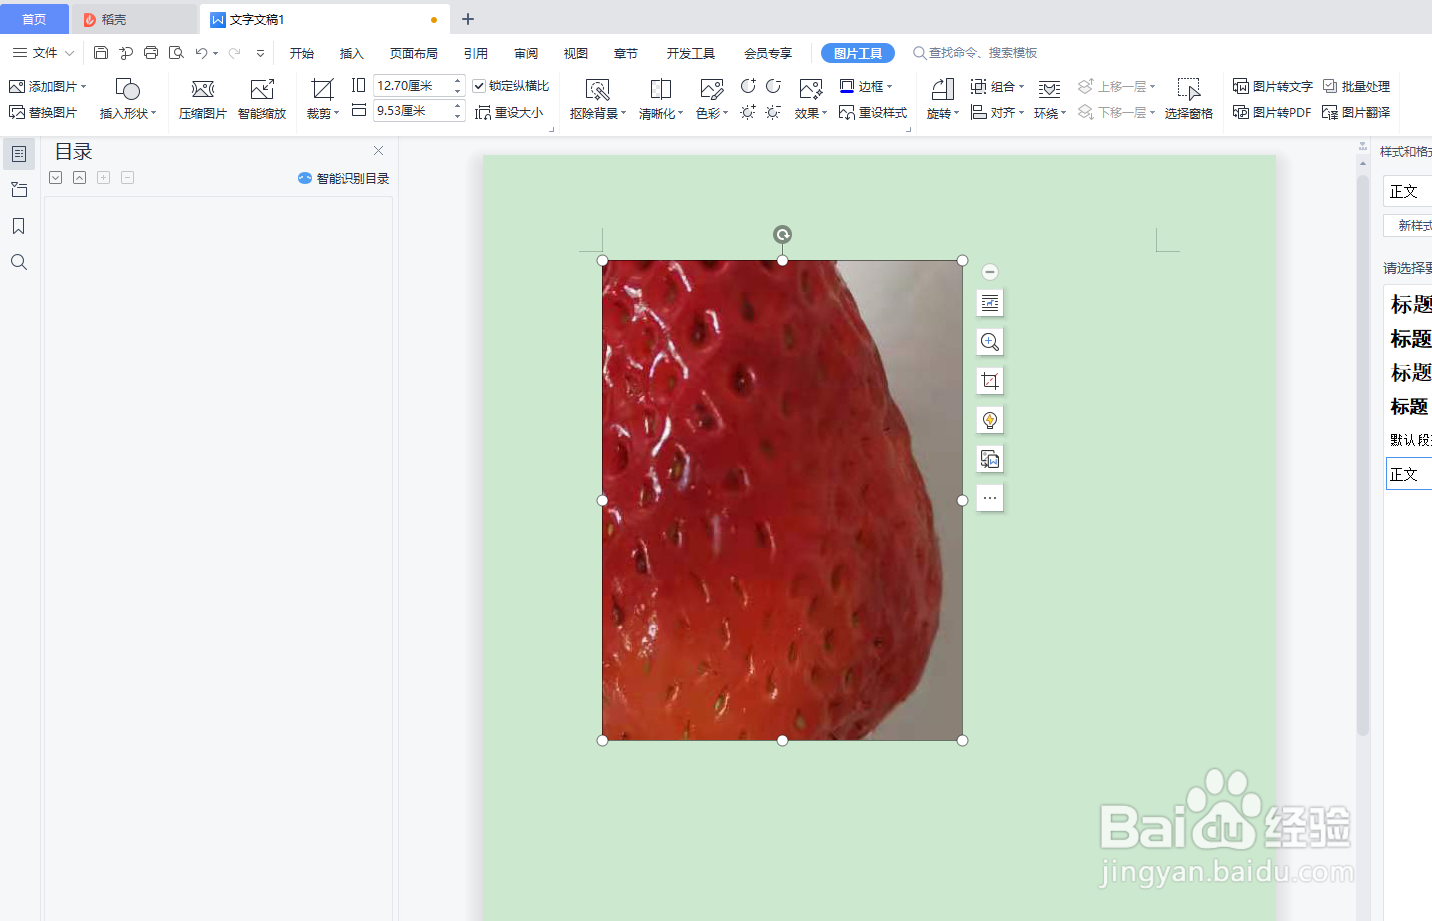
Task: Open 抠除背景 (Remove Background) dropdown
Action: 598,100
